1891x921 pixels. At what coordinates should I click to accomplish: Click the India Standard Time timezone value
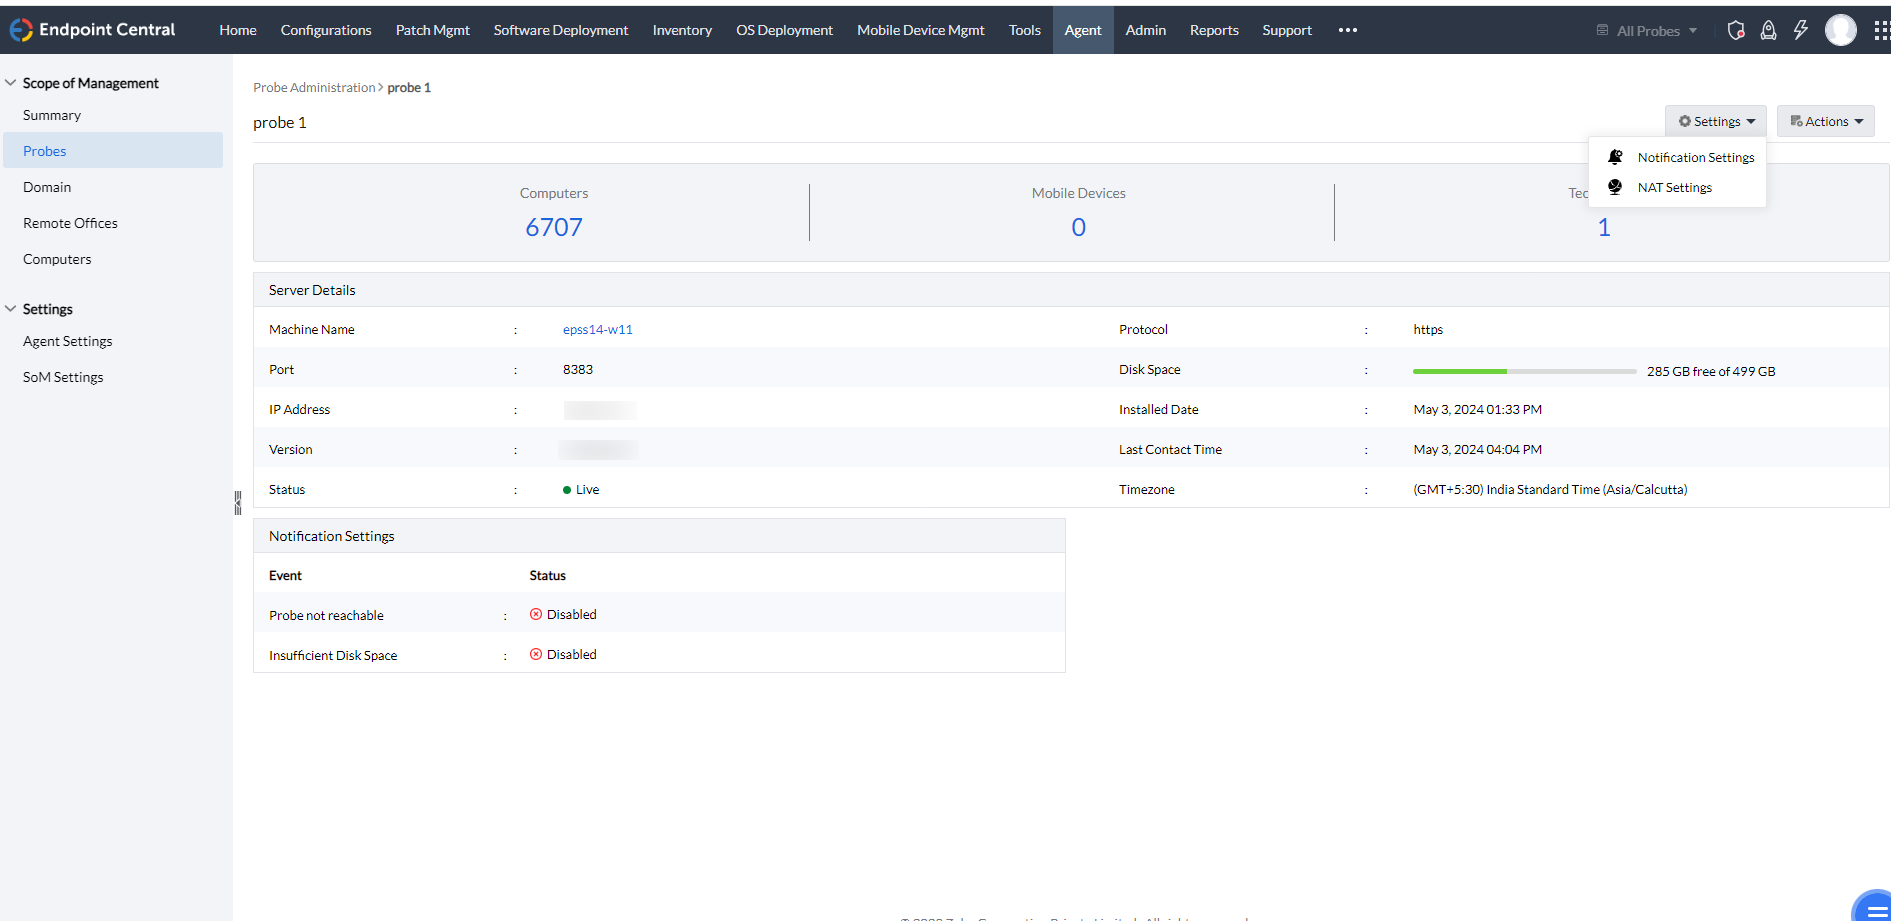[x=1550, y=489]
